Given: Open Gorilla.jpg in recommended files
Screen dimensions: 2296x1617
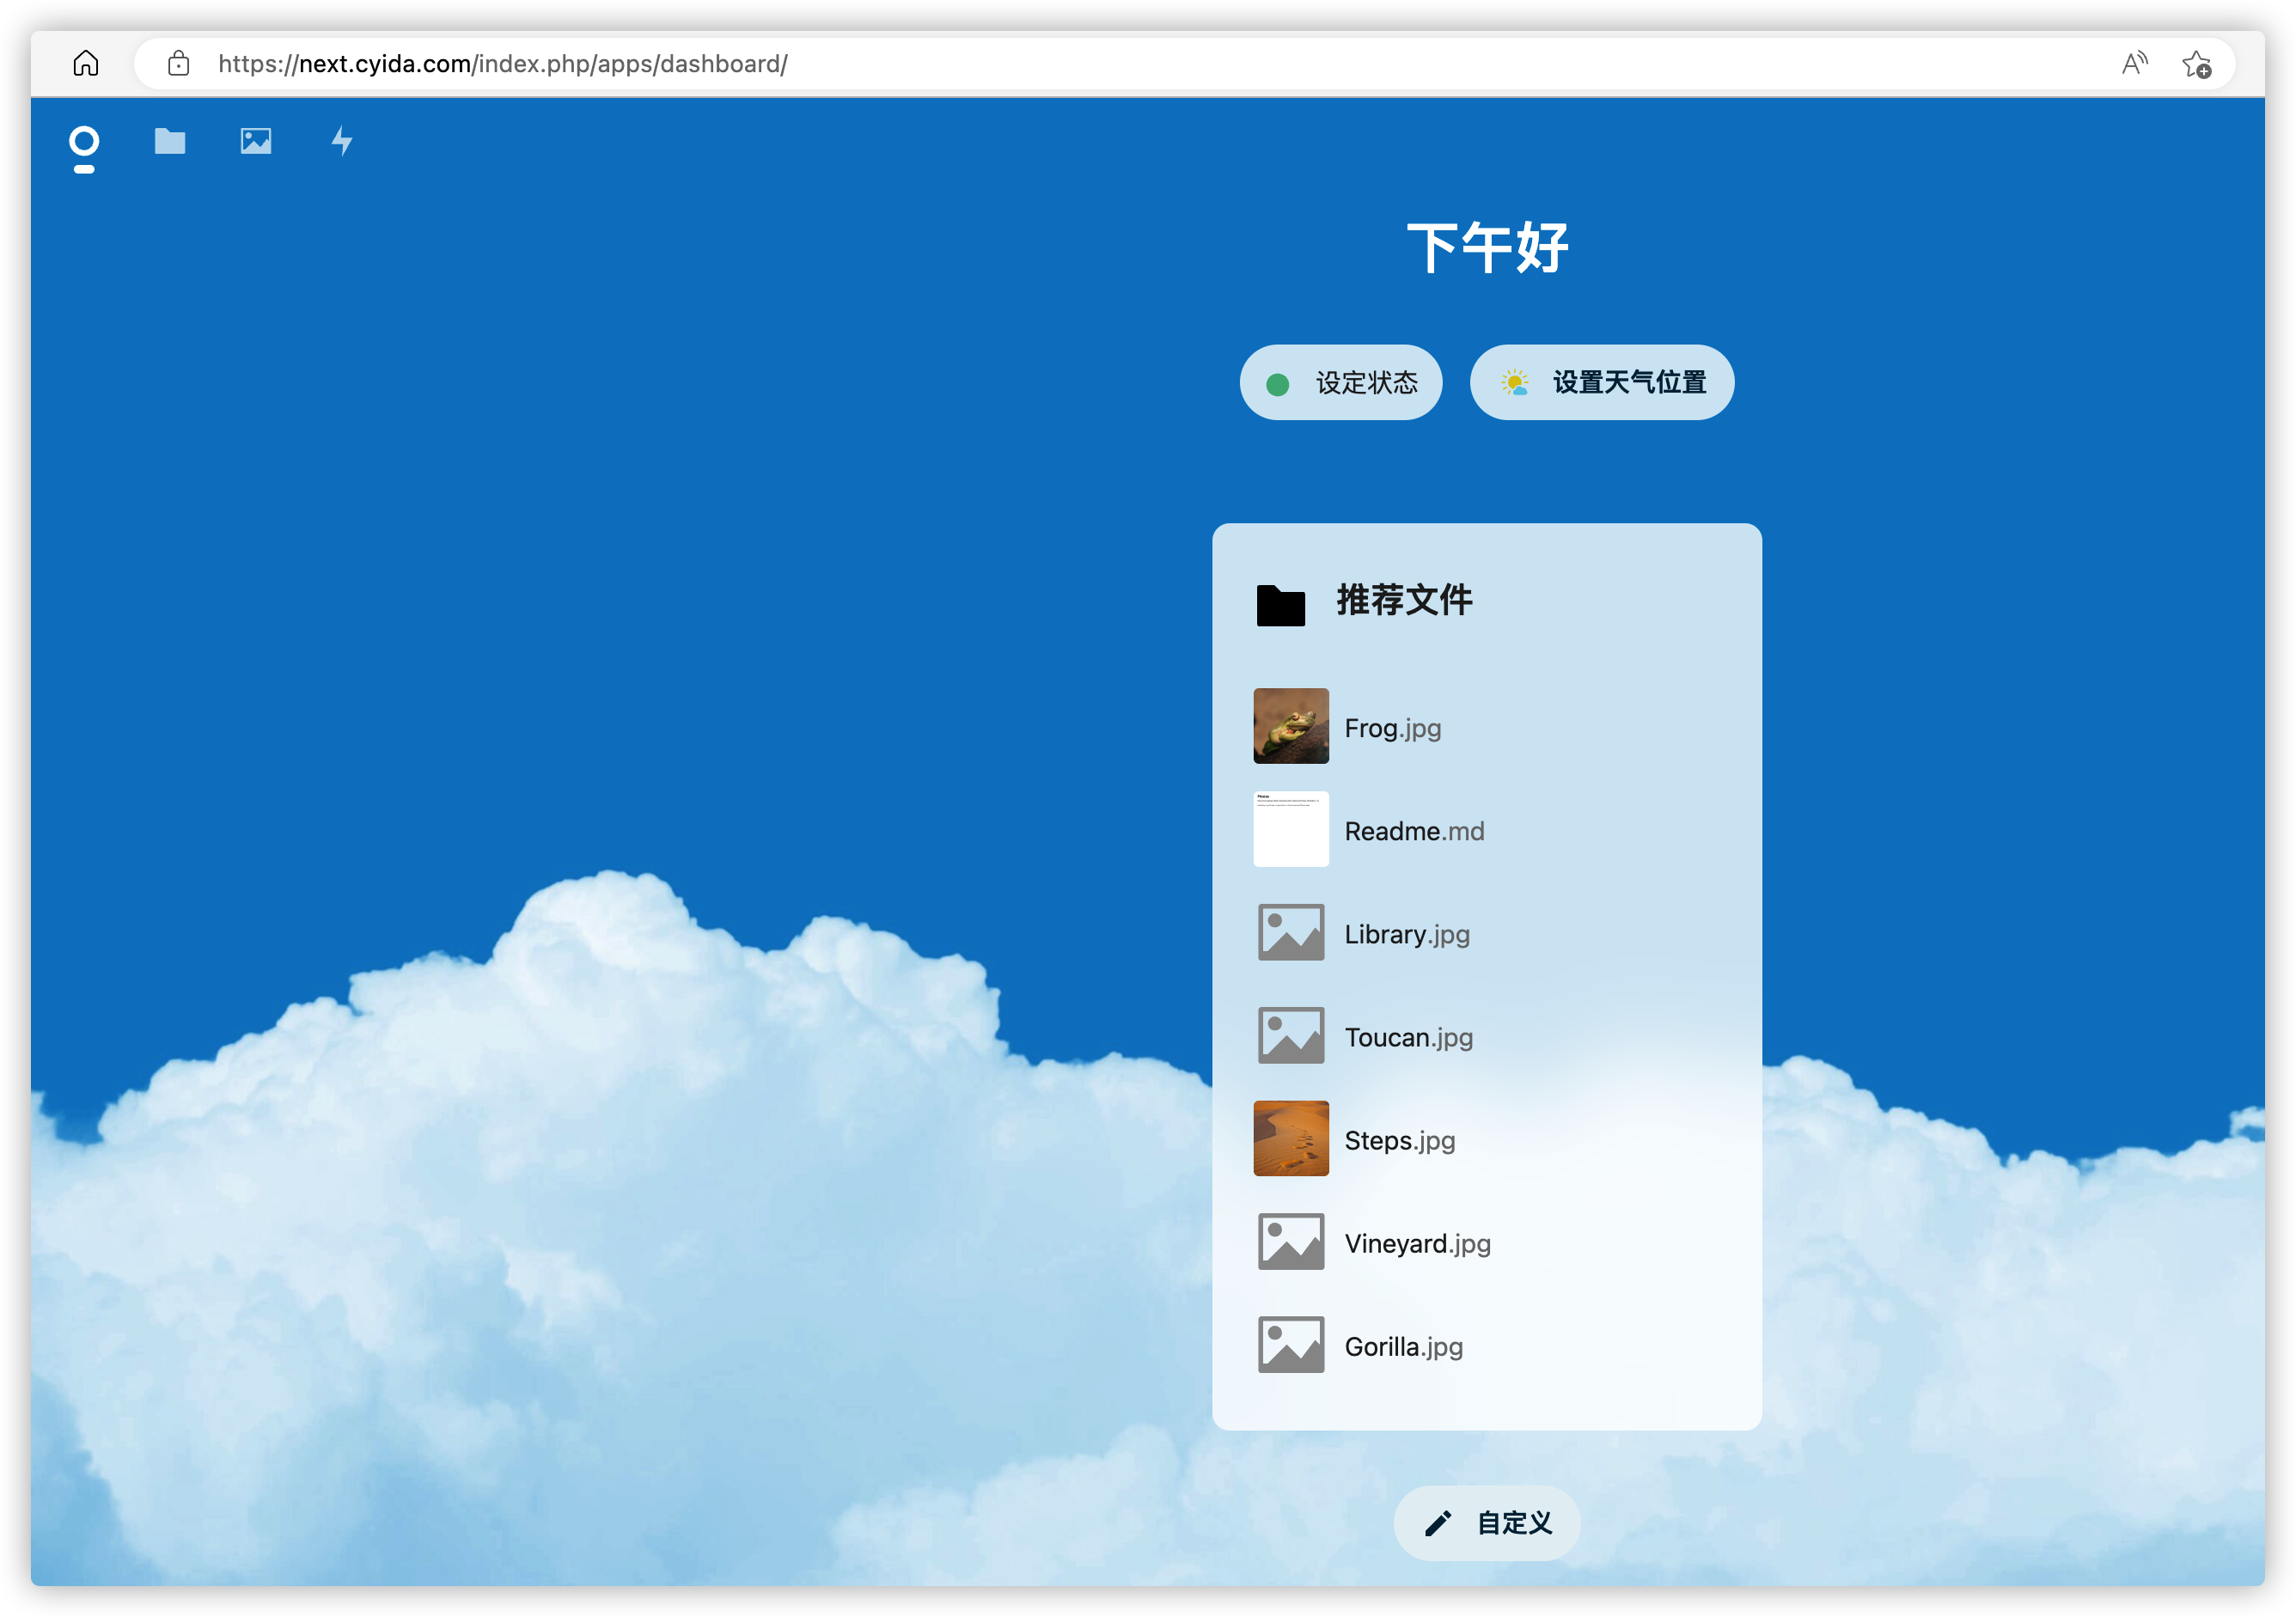Looking at the screenshot, I should click(1403, 1346).
